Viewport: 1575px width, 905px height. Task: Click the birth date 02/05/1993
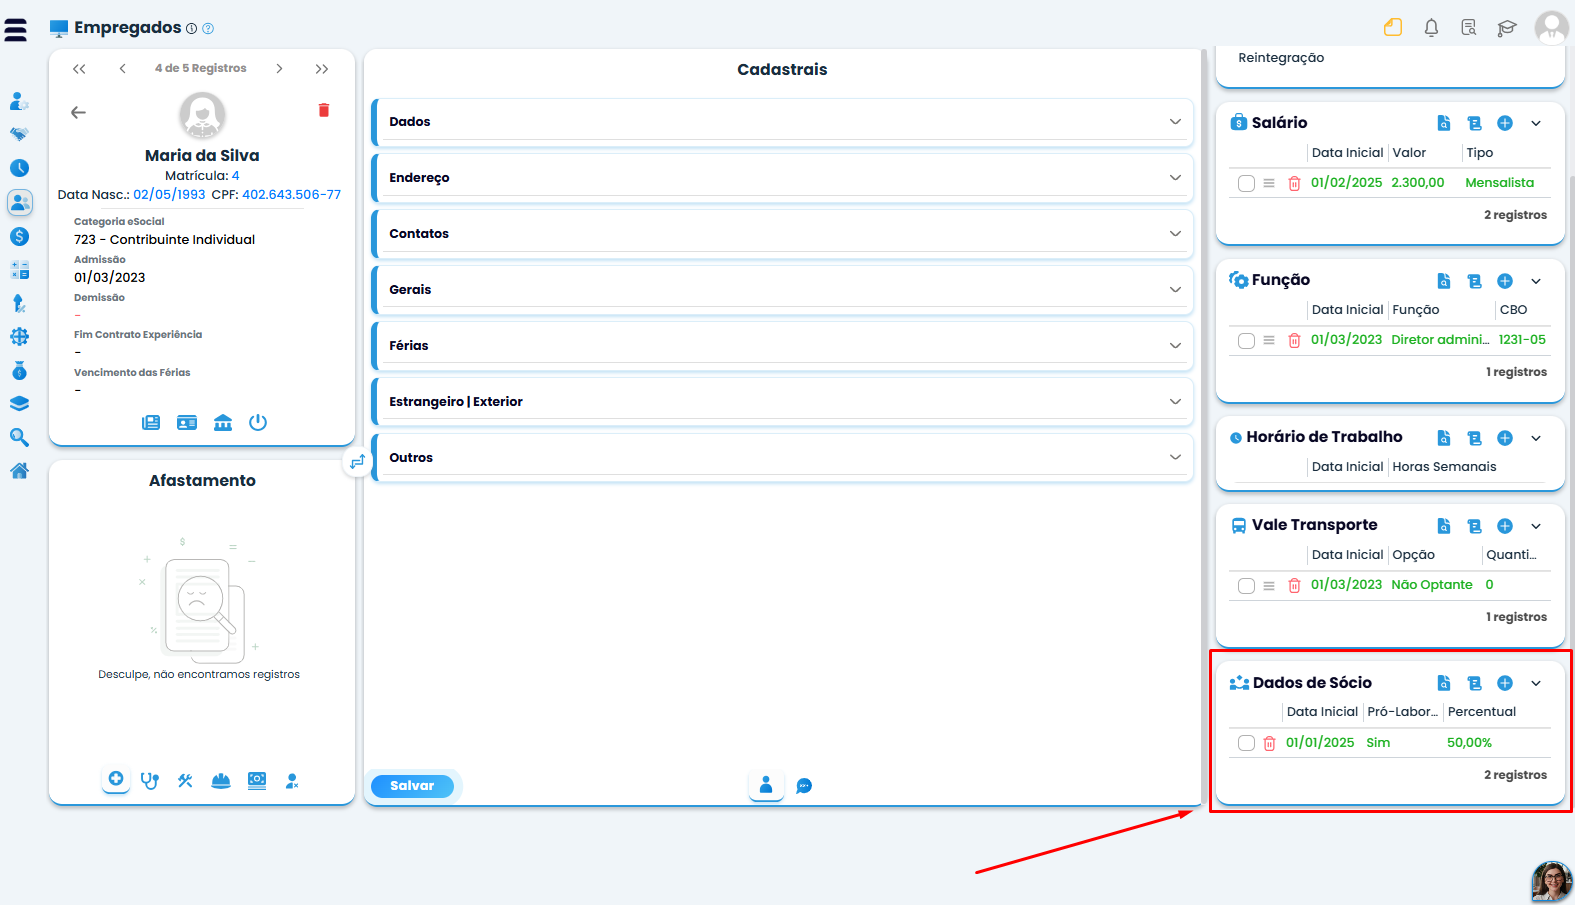169,195
